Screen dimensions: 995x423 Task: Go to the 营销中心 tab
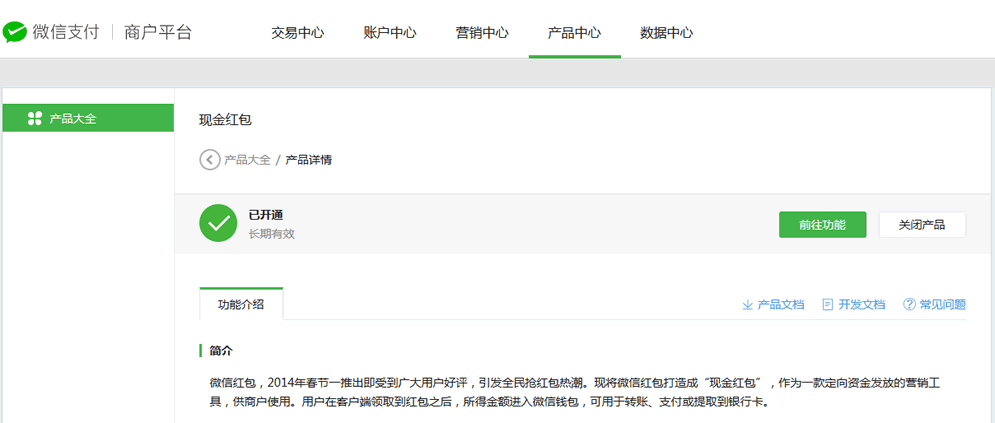tap(482, 32)
